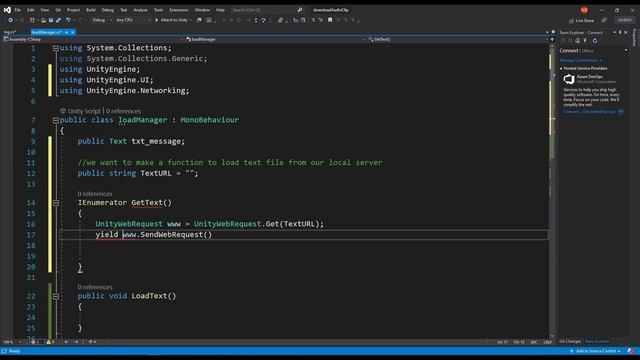Open the Git menu
The height and width of the screenshot is (360, 640).
(x=58, y=10)
